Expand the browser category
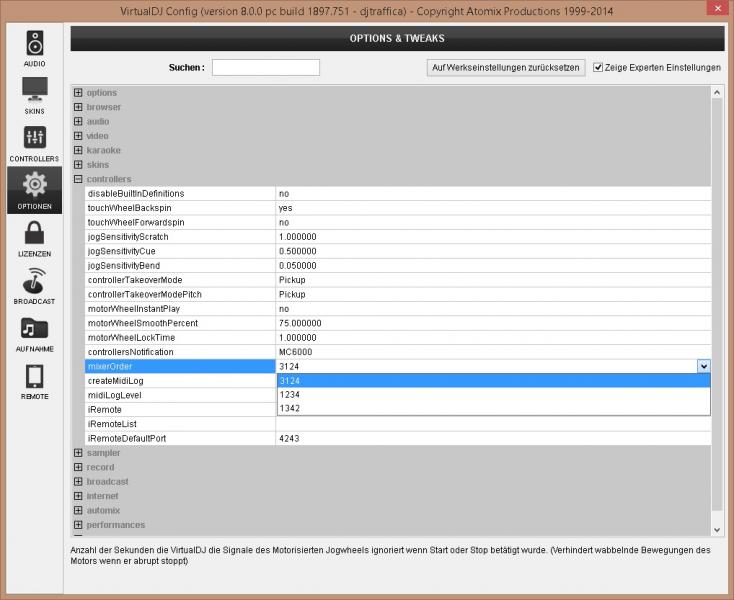Viewport: 734px width, 600px height. pos(78,107)
